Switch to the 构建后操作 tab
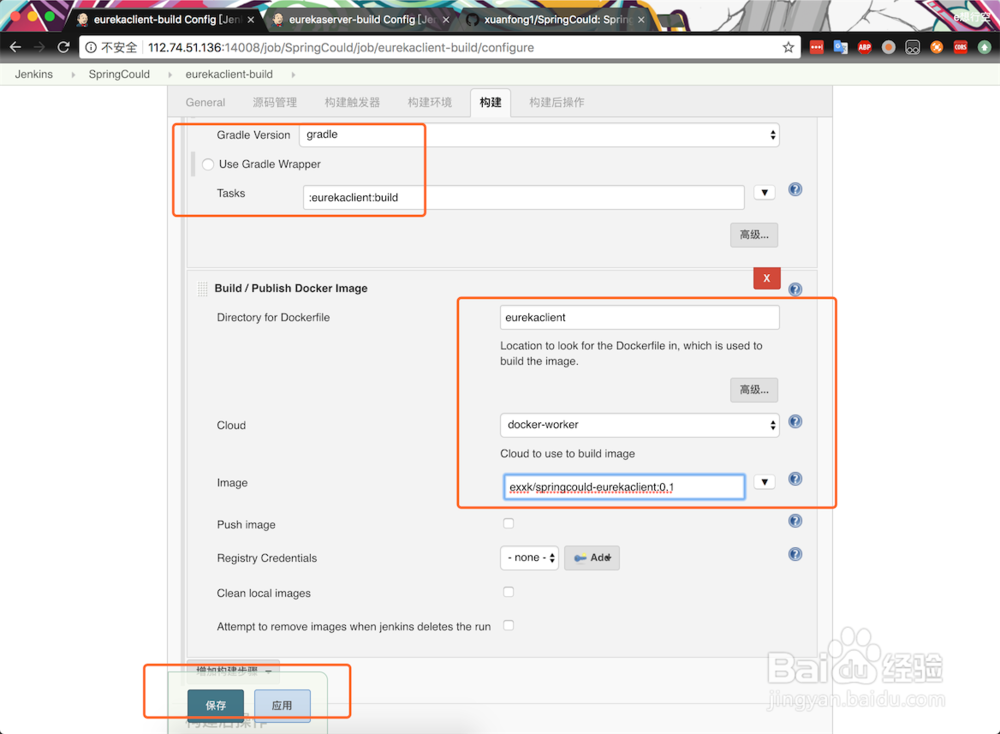1000x734 pixels. click(x=557, y=103)
